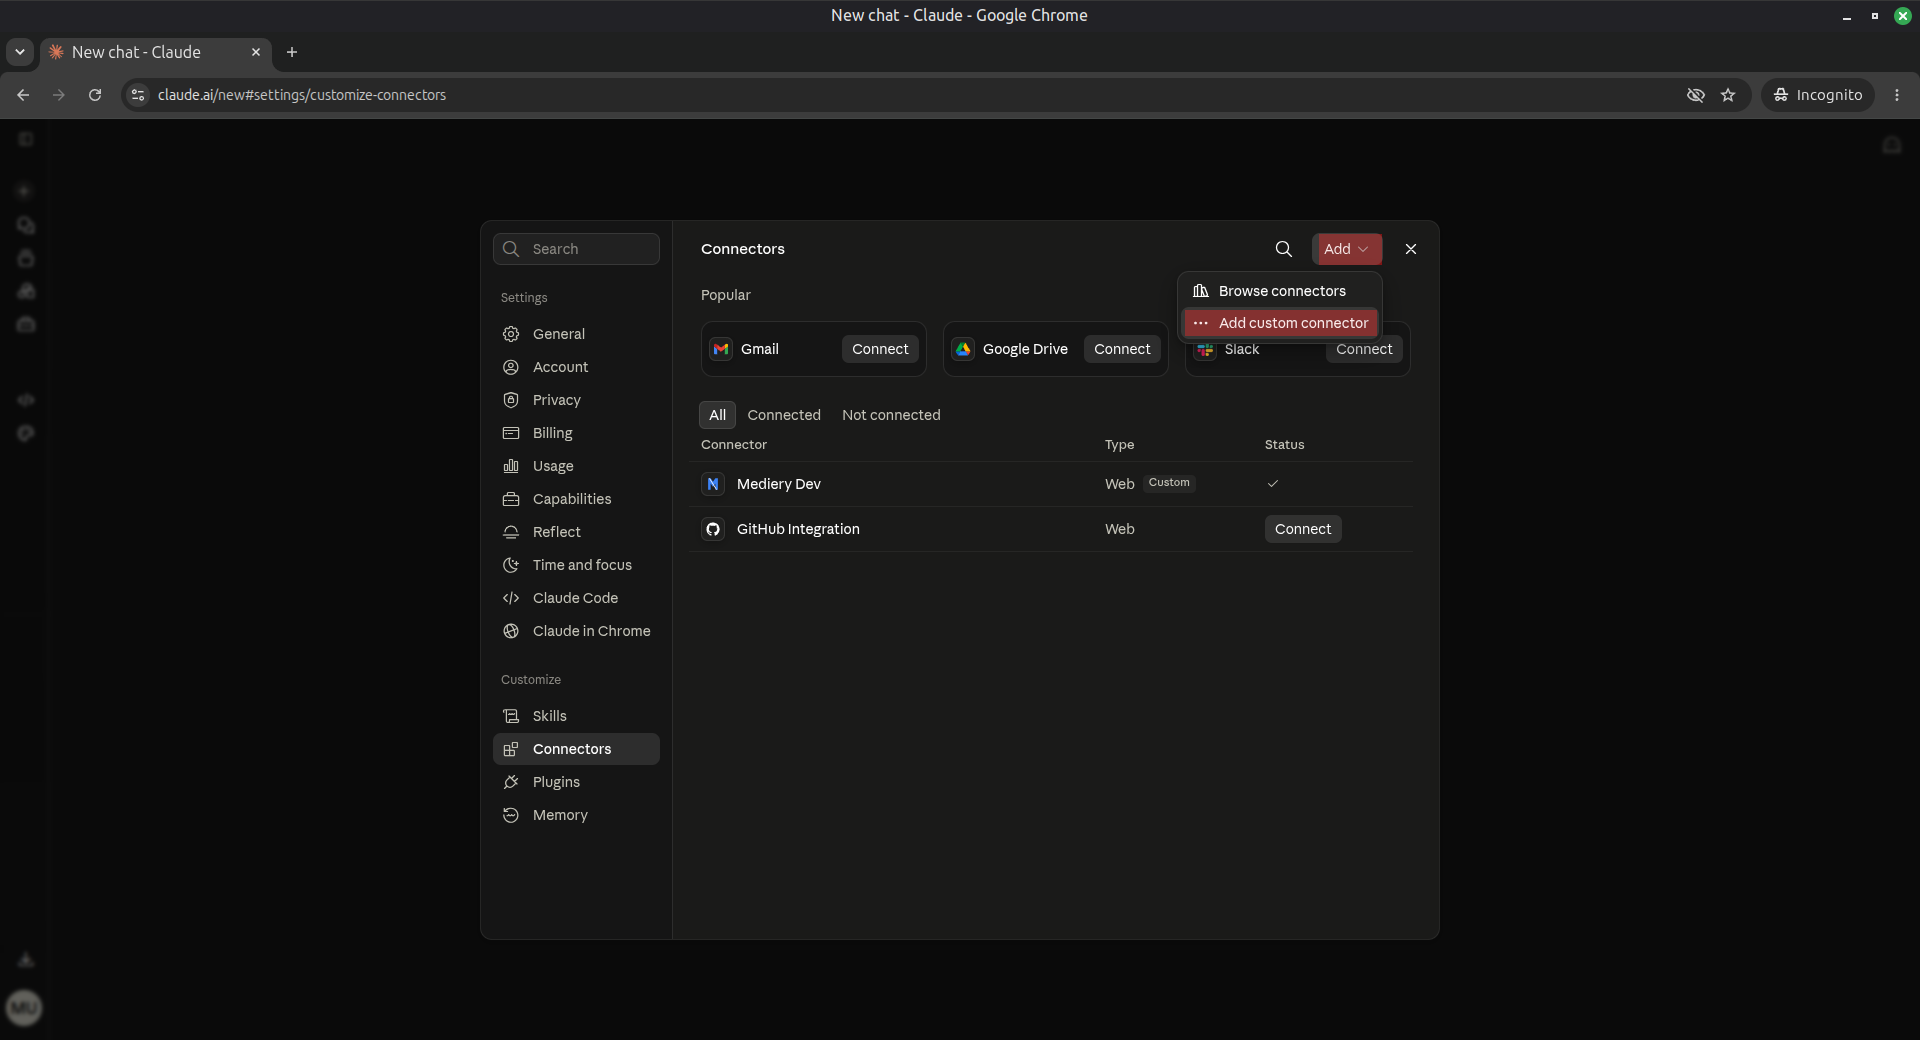Click the Mediery Dev connected checkmark

tap(1273, 483)
